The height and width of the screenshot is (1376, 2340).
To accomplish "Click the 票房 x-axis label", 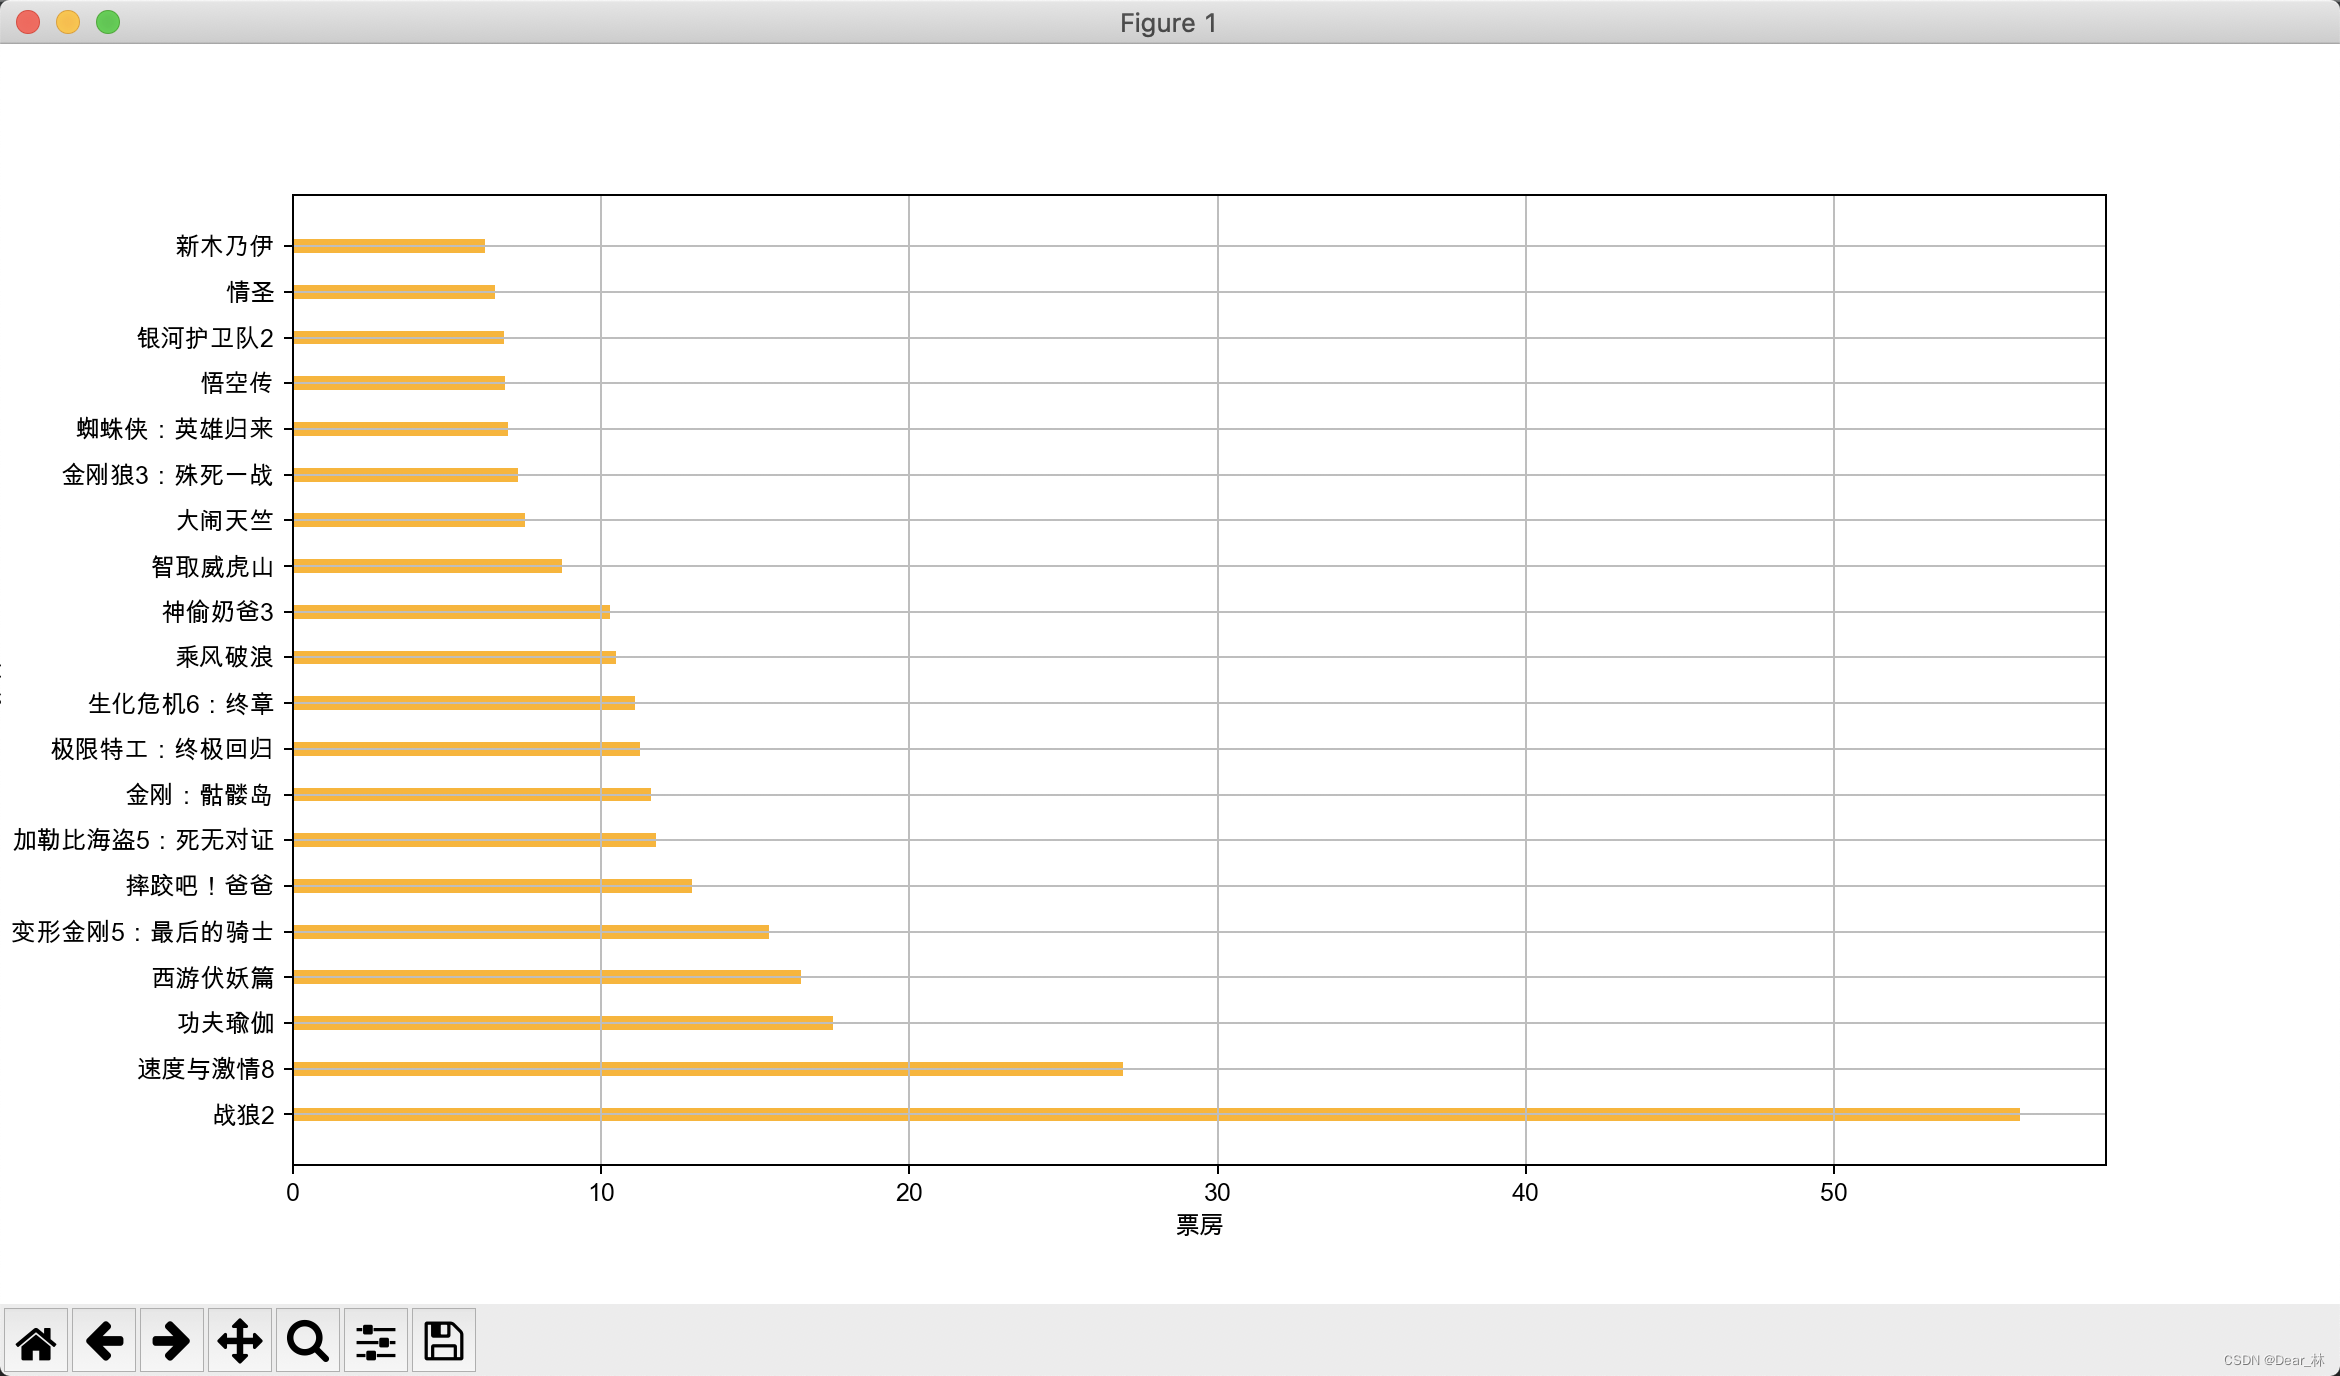I will pyautogui.click(x=1199, y=1225).
